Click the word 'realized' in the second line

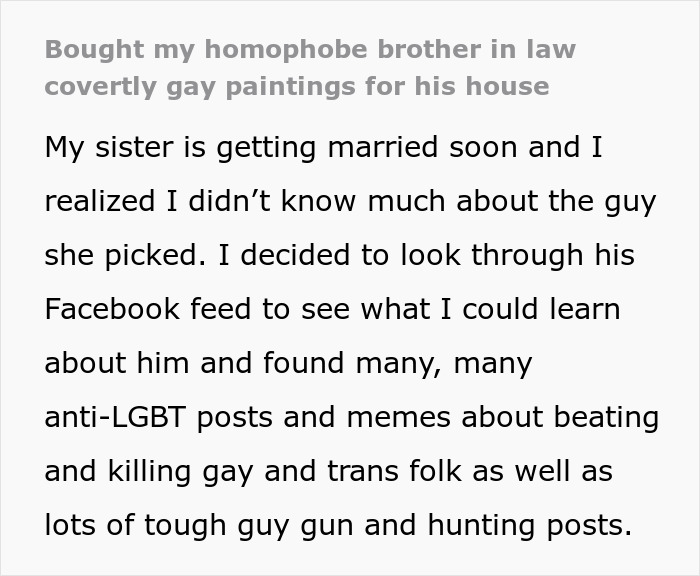tap(100, 201)
